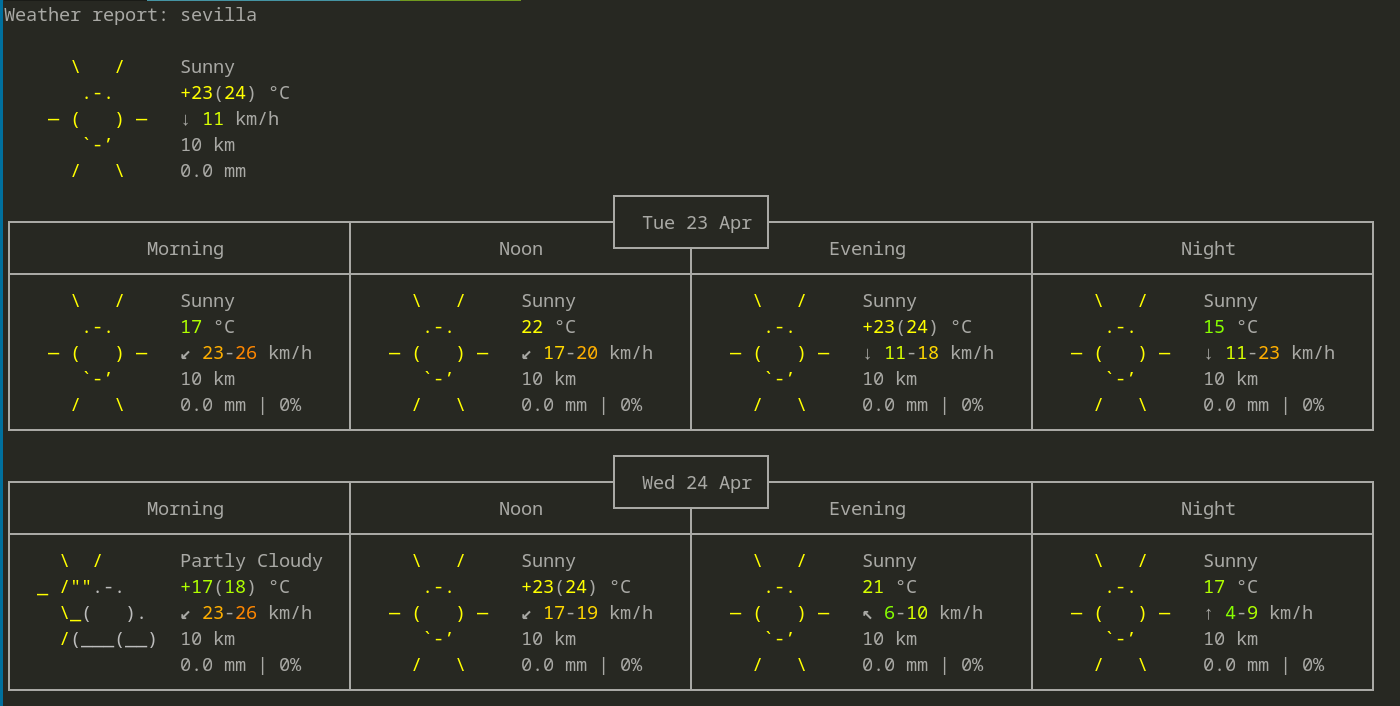
Task: Click Wednesday Evening's 6-10 km/h wind reading
Action: 923,613
